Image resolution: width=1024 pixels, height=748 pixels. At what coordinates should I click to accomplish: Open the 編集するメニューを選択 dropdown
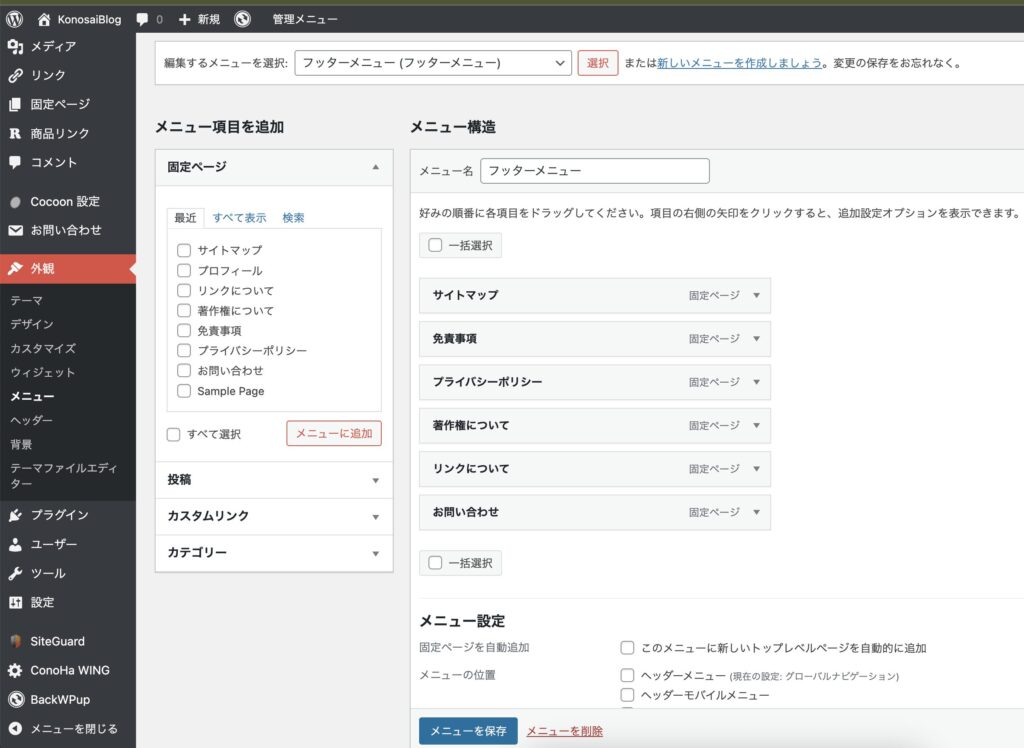[x=433, y=63]
